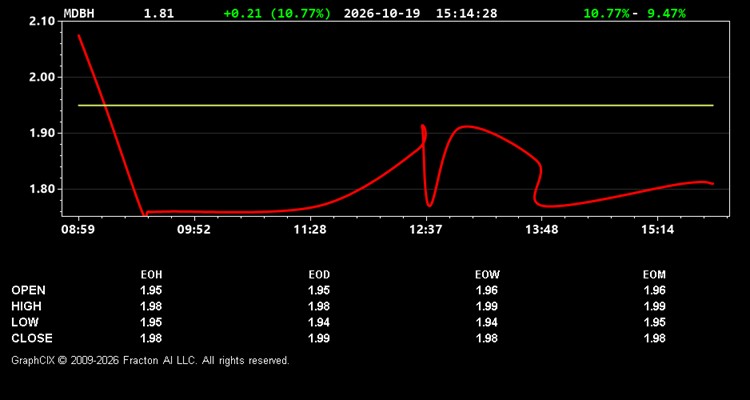The width and height of the screenshot is (750, 400).
Task: Select the EOW LOW value 1.94
Action: pyautogui.click(x=487, y=322)
